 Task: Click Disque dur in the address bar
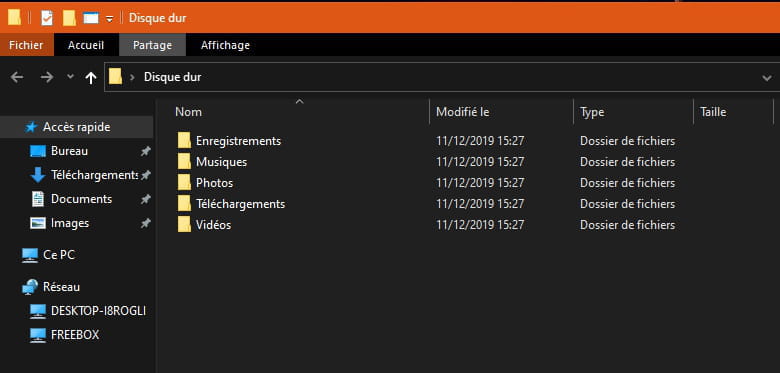[173, 77]
